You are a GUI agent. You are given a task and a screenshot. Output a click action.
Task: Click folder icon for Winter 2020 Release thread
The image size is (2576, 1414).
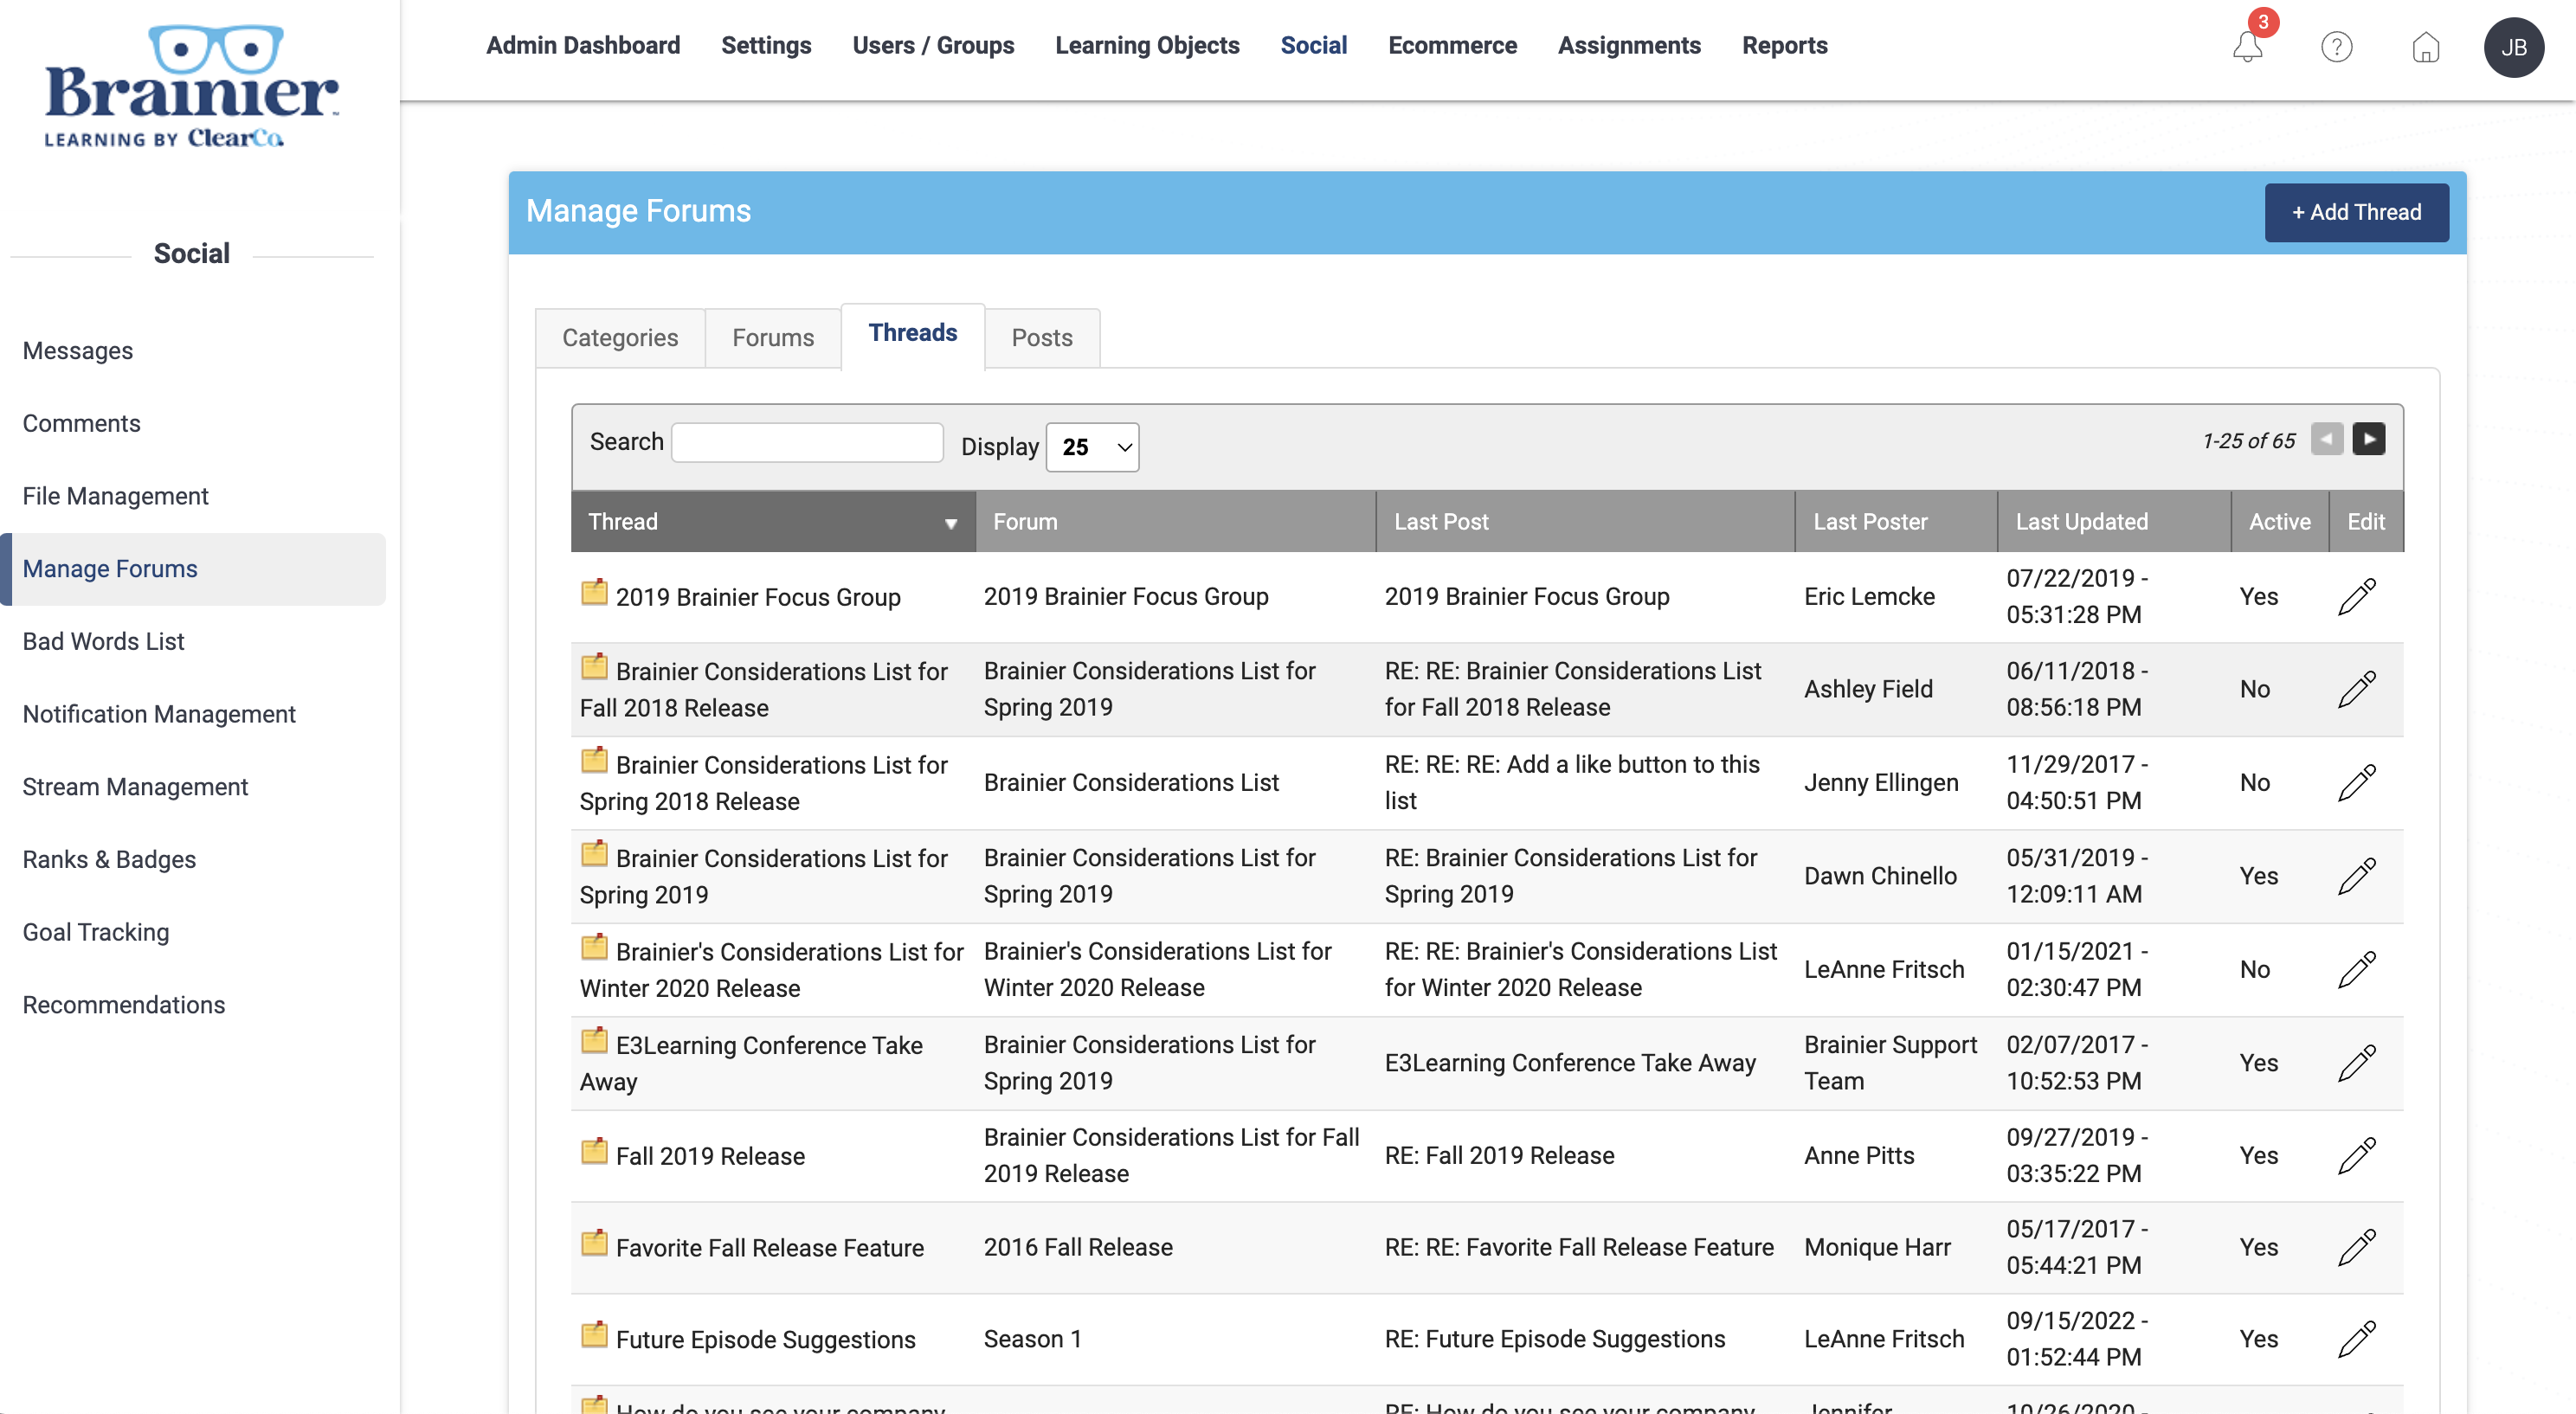click(x=594, y=946)
